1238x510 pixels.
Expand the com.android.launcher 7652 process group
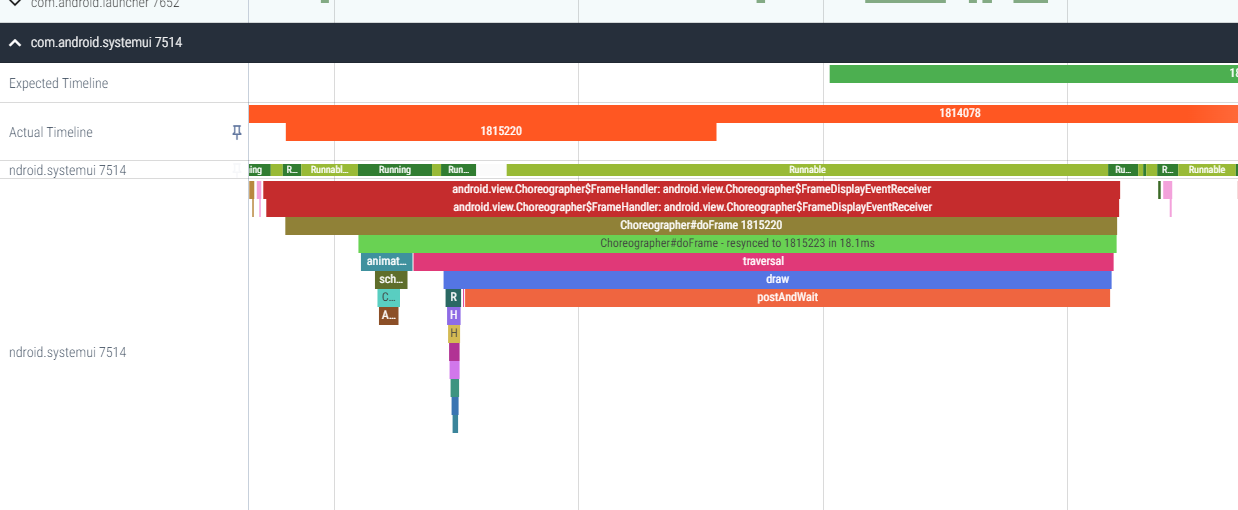15,4
